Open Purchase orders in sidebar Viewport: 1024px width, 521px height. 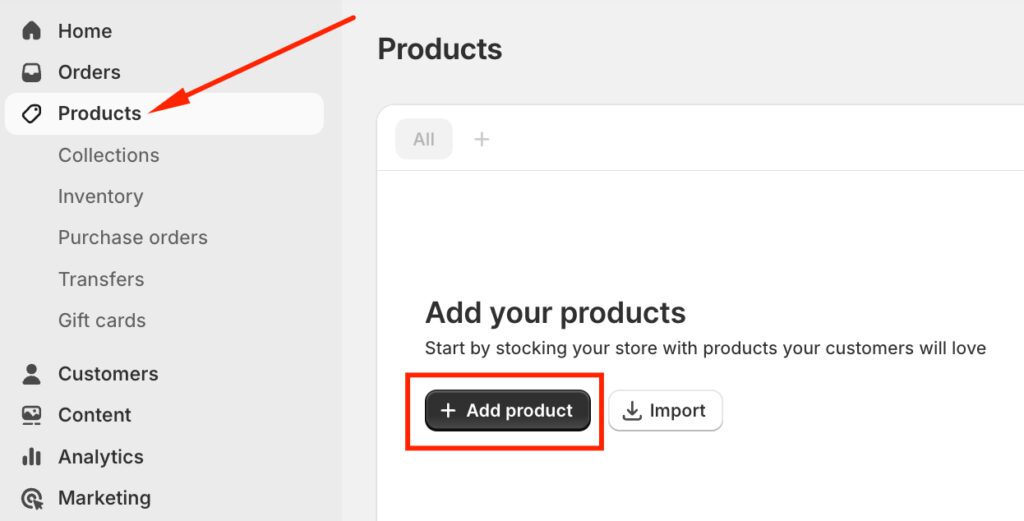[x=133, y=238]
